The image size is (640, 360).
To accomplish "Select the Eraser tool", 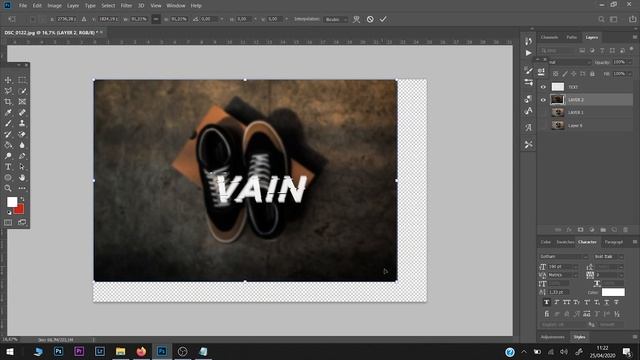I will (22, 134).
